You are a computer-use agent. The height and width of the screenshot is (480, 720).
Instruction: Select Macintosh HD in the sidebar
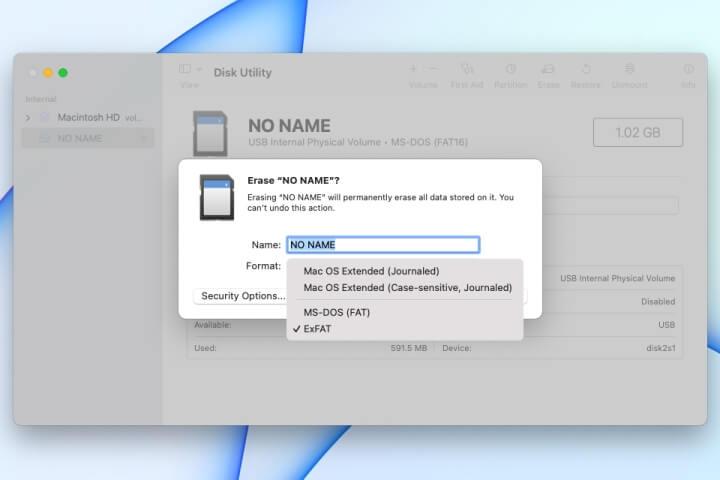[88, 118]
